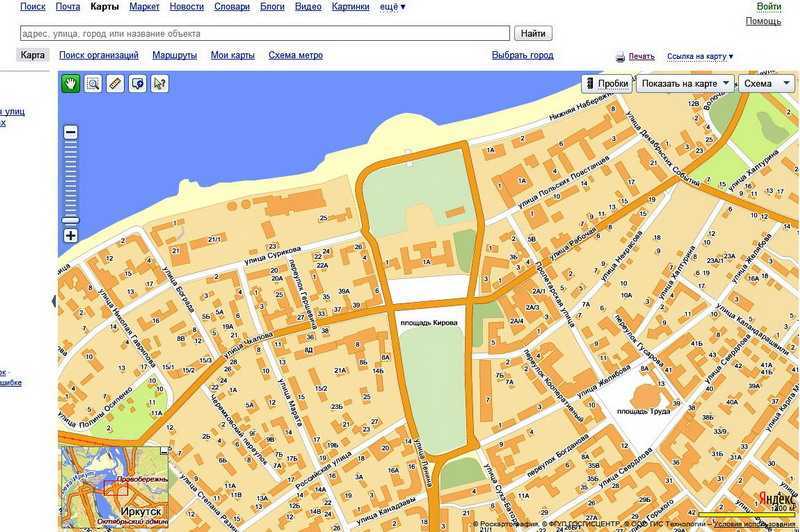The height and width of the screenshot is (532, 800).
Task: Select the ruler distance tool
Action: click(115, 84)
